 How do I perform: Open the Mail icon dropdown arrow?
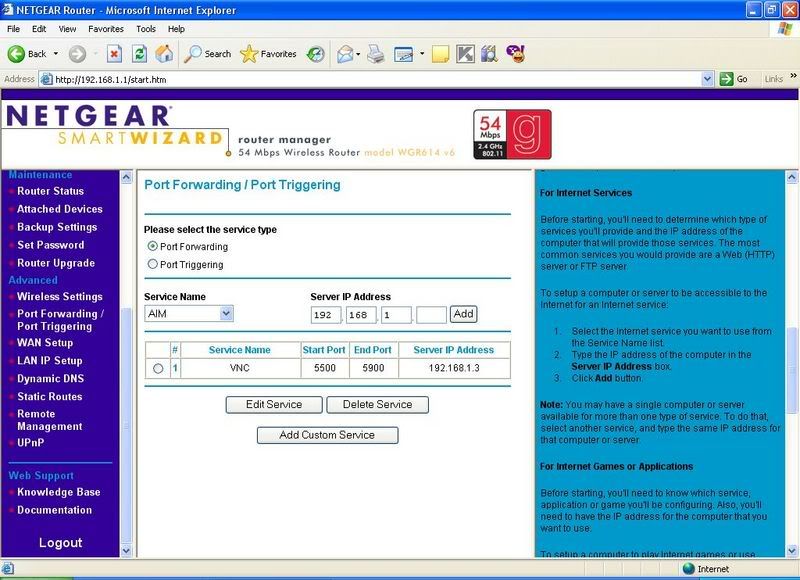(358, 54)
